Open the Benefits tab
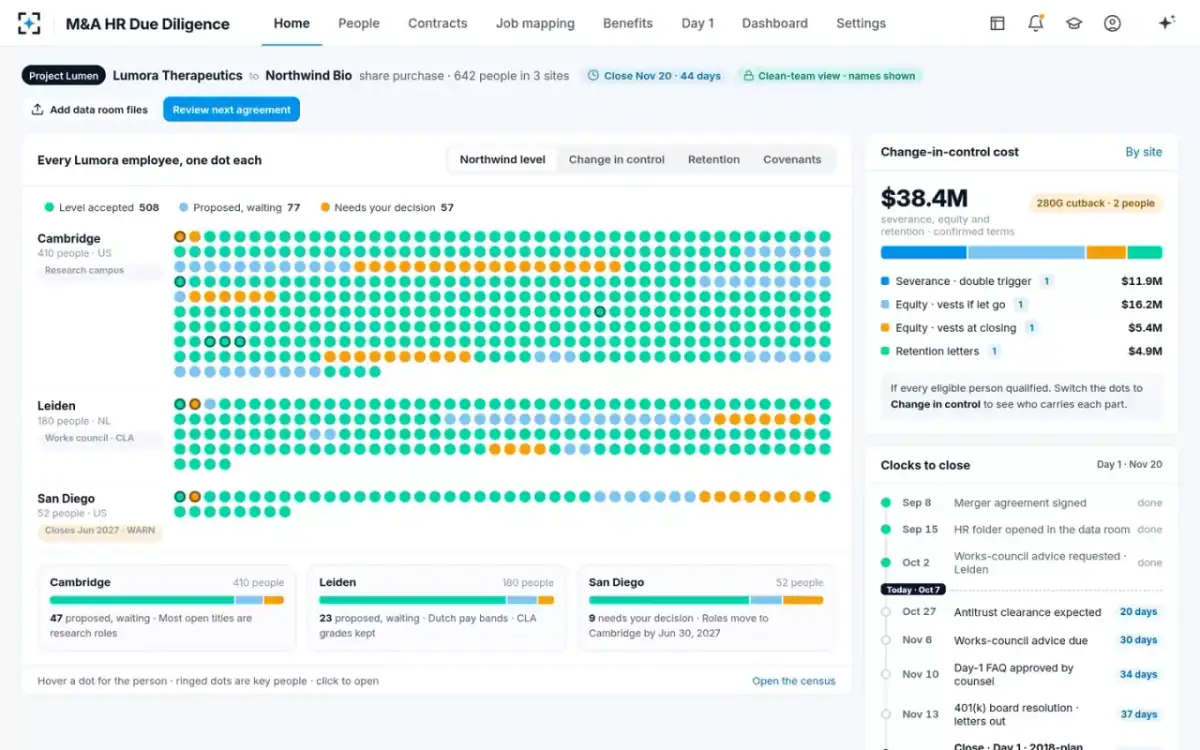This screenshot has height=750, width=1200. pos(628,23)
